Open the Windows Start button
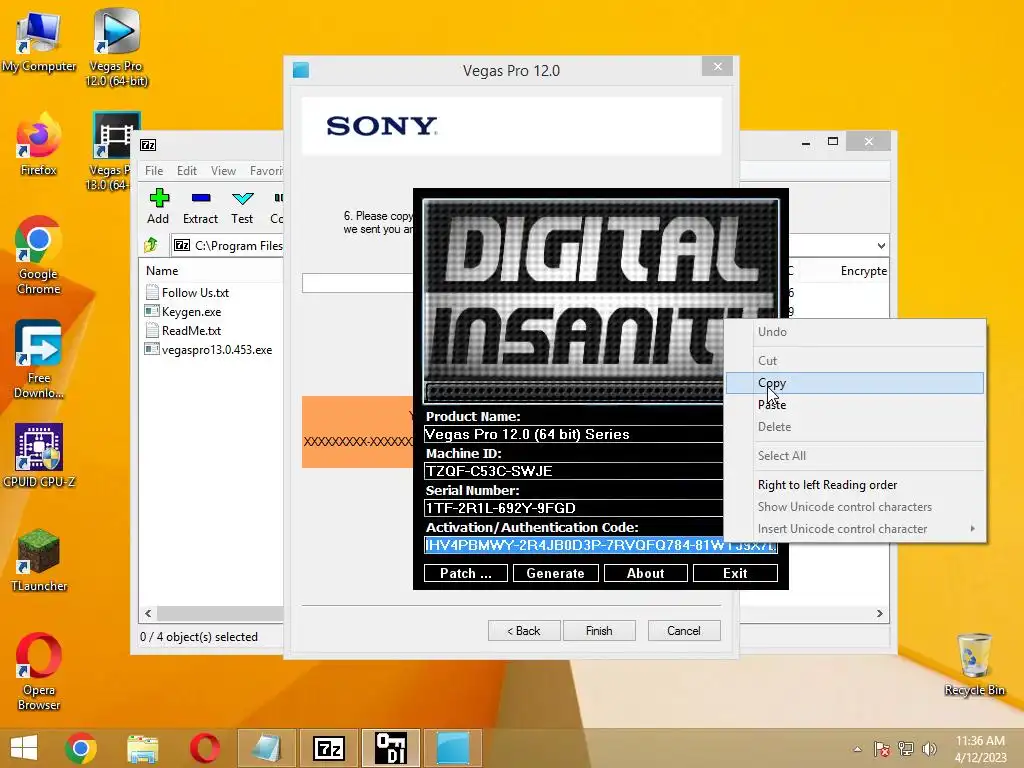1024x768 pixels. (24, 748)
